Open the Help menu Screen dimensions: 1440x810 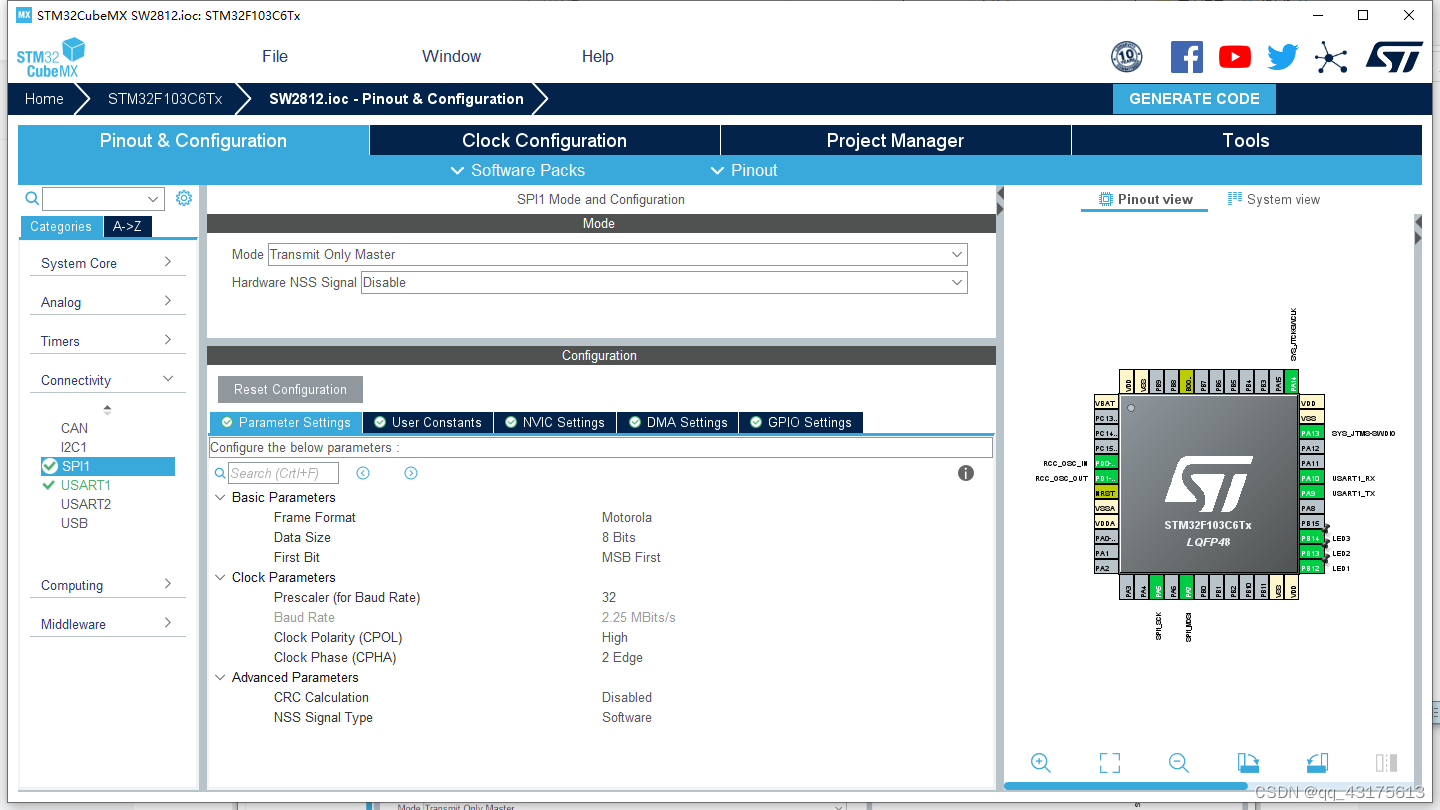(598, 56)
